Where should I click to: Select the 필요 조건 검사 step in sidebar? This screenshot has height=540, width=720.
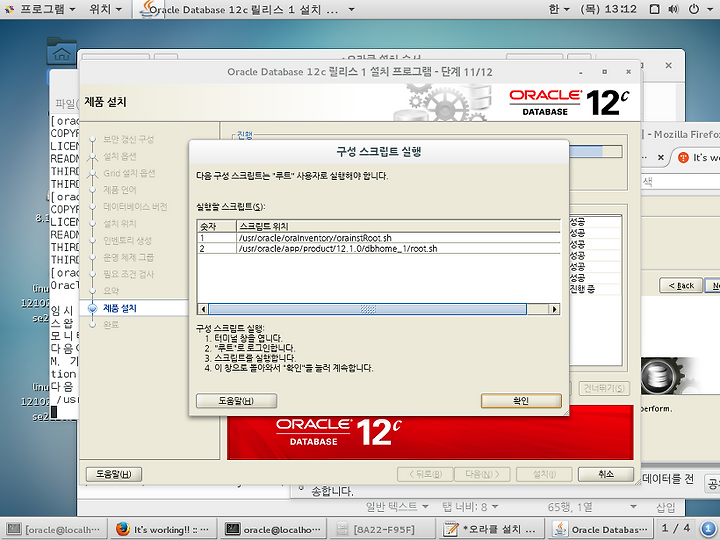[x=129, y=274]
